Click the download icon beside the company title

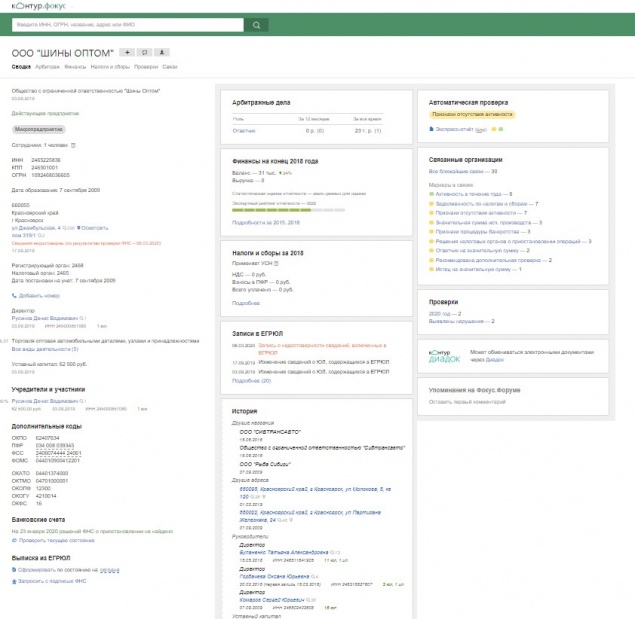click(x=162, y=52)
